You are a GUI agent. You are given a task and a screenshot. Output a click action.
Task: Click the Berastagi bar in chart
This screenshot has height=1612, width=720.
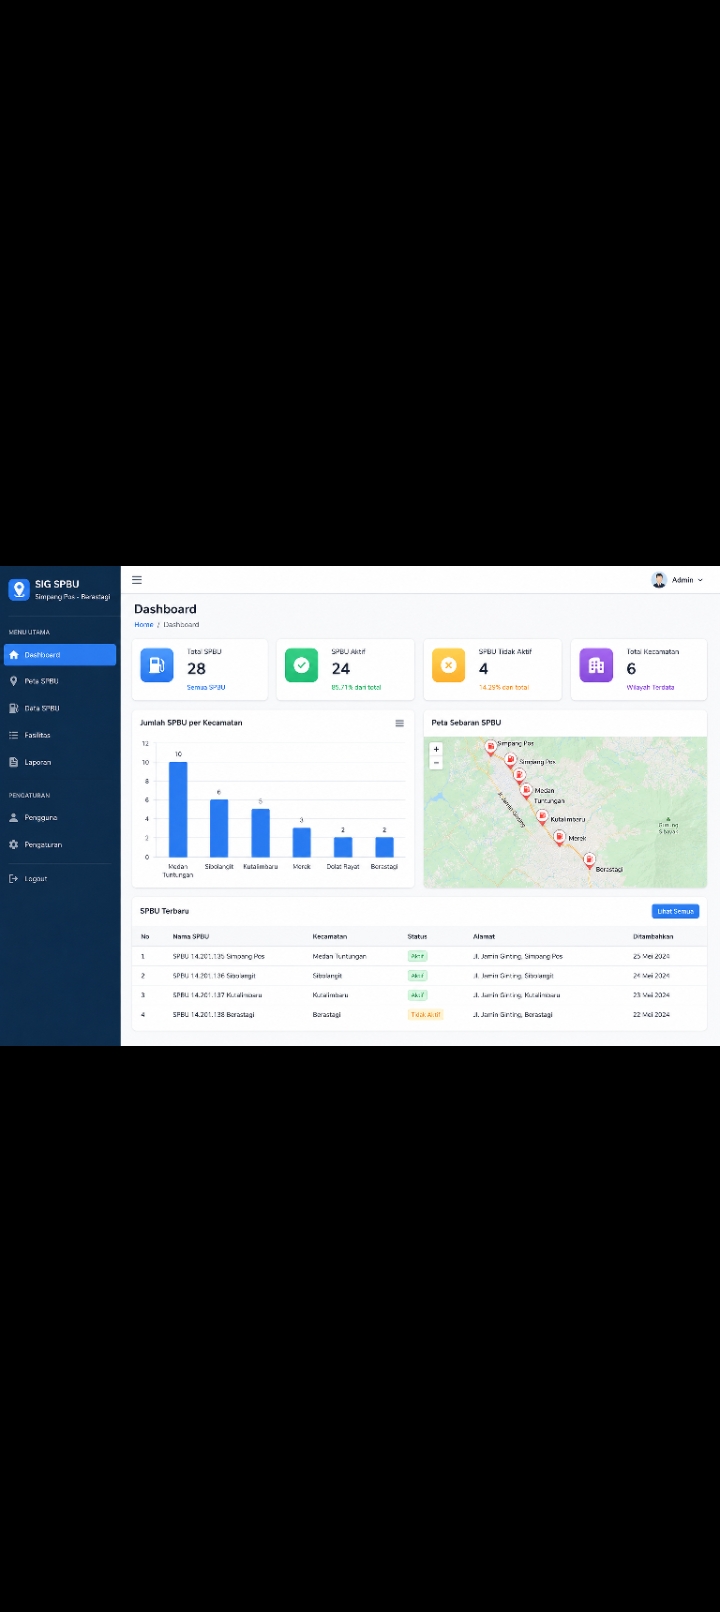tap(384, 847)
